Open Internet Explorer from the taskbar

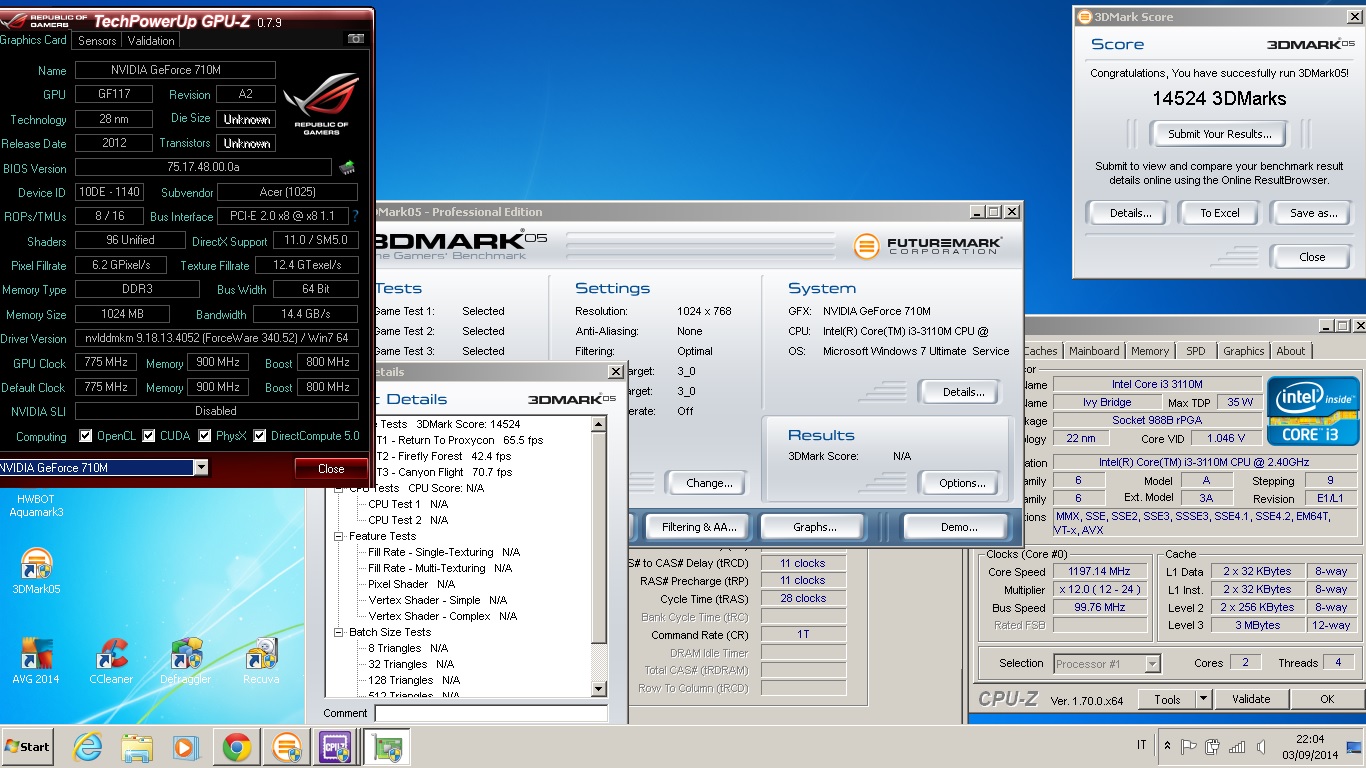pyautogui.click(x=88, y=747)
